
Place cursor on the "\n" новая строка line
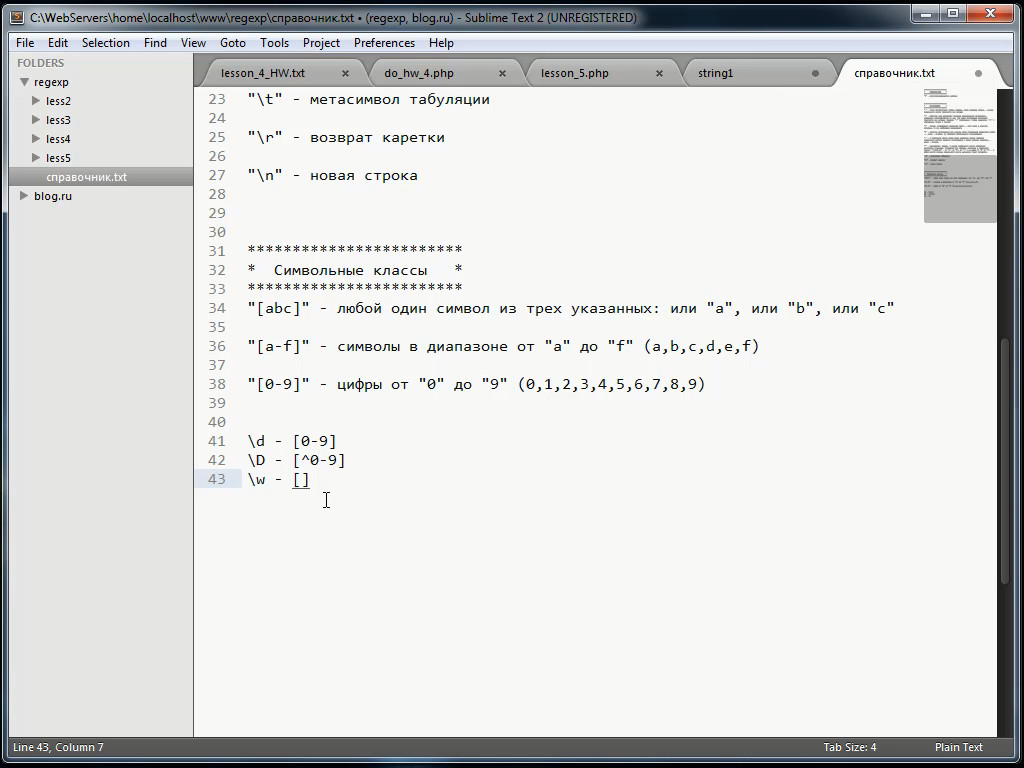click(332, 176)
